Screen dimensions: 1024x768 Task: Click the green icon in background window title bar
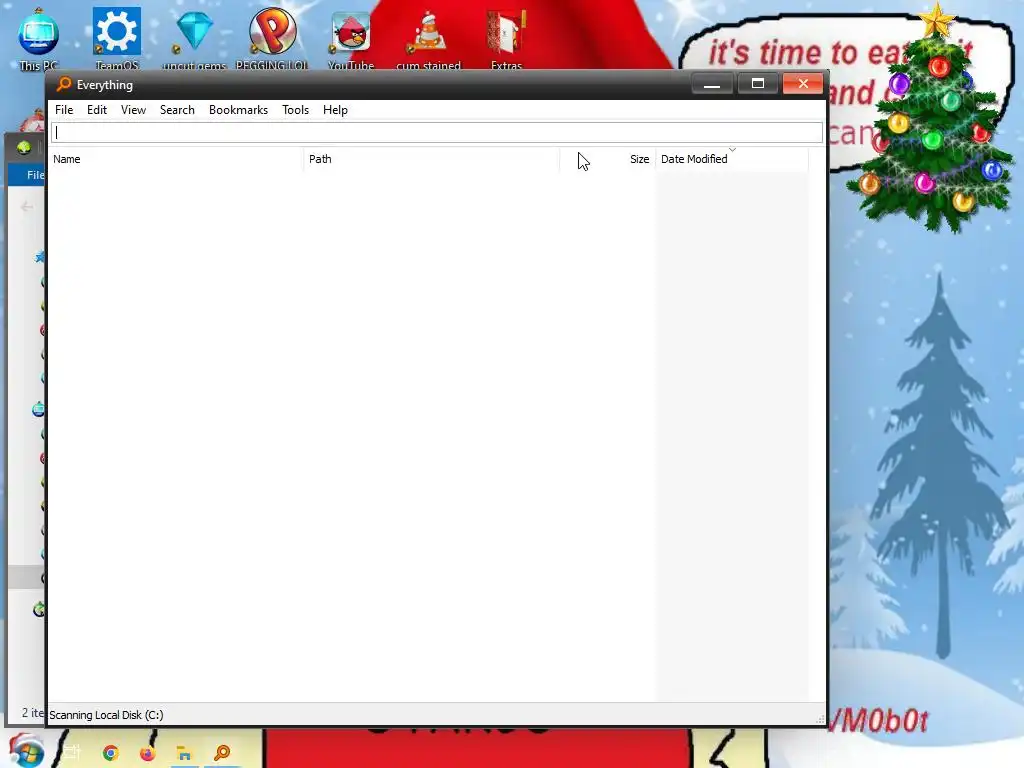24,148
